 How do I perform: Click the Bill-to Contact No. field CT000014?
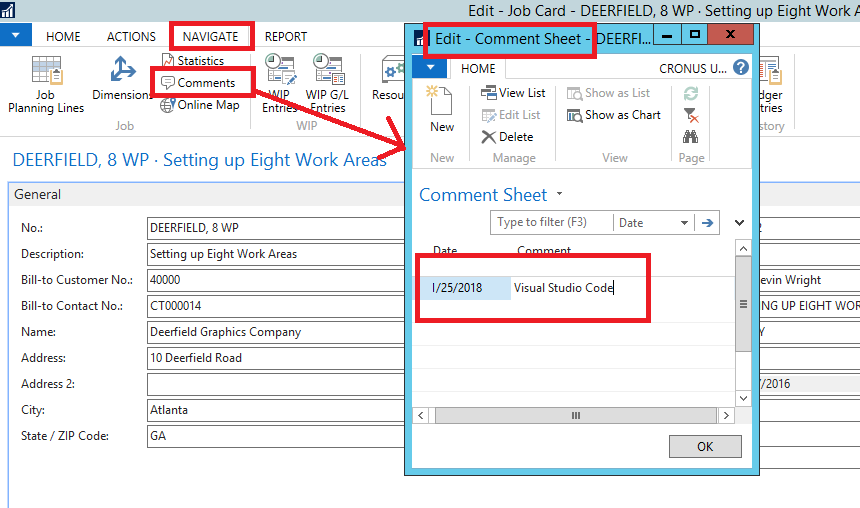[x=276, y=306]
